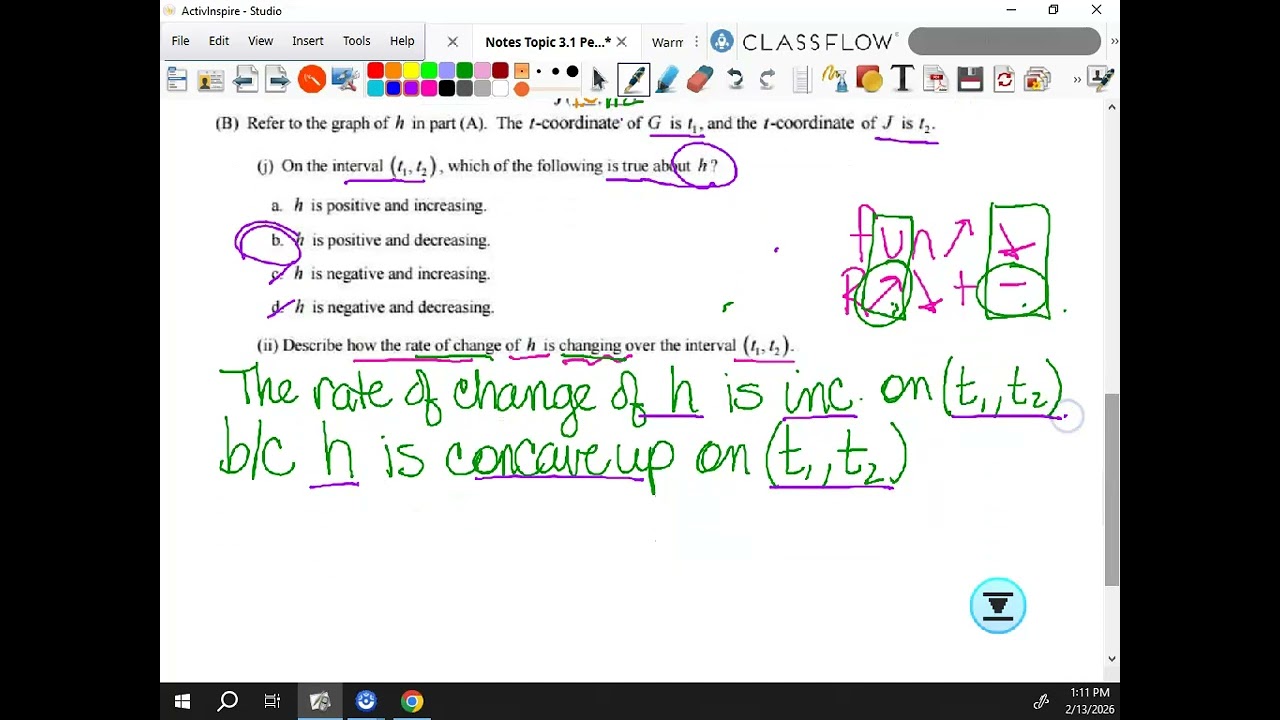Undo the last action
This screenshot has width=1280, height=720.
(735, 79)
